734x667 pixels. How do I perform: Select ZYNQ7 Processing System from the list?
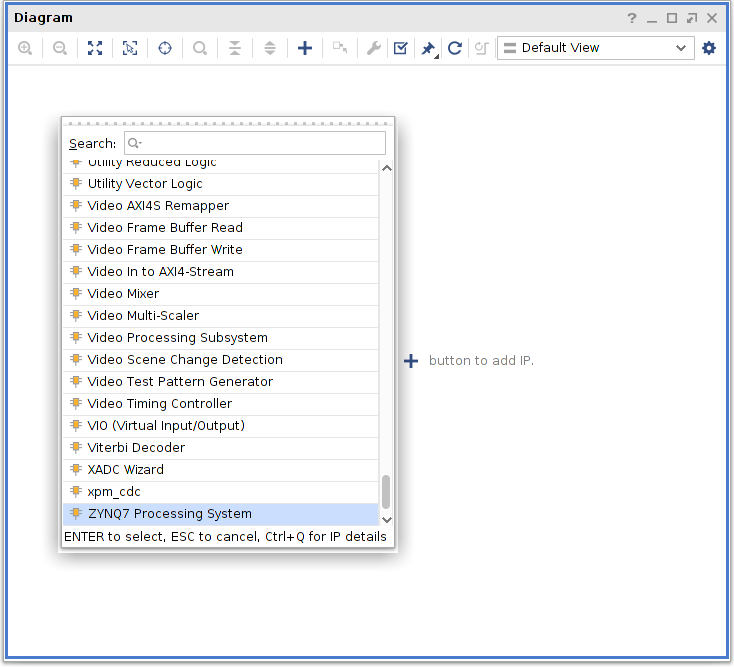coord(170,514)
